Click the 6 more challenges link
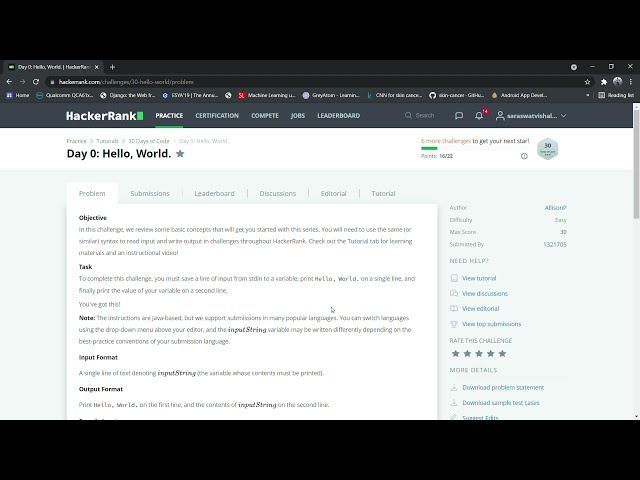The height and width of the screenshot is (480, 640). click(446, 141)
